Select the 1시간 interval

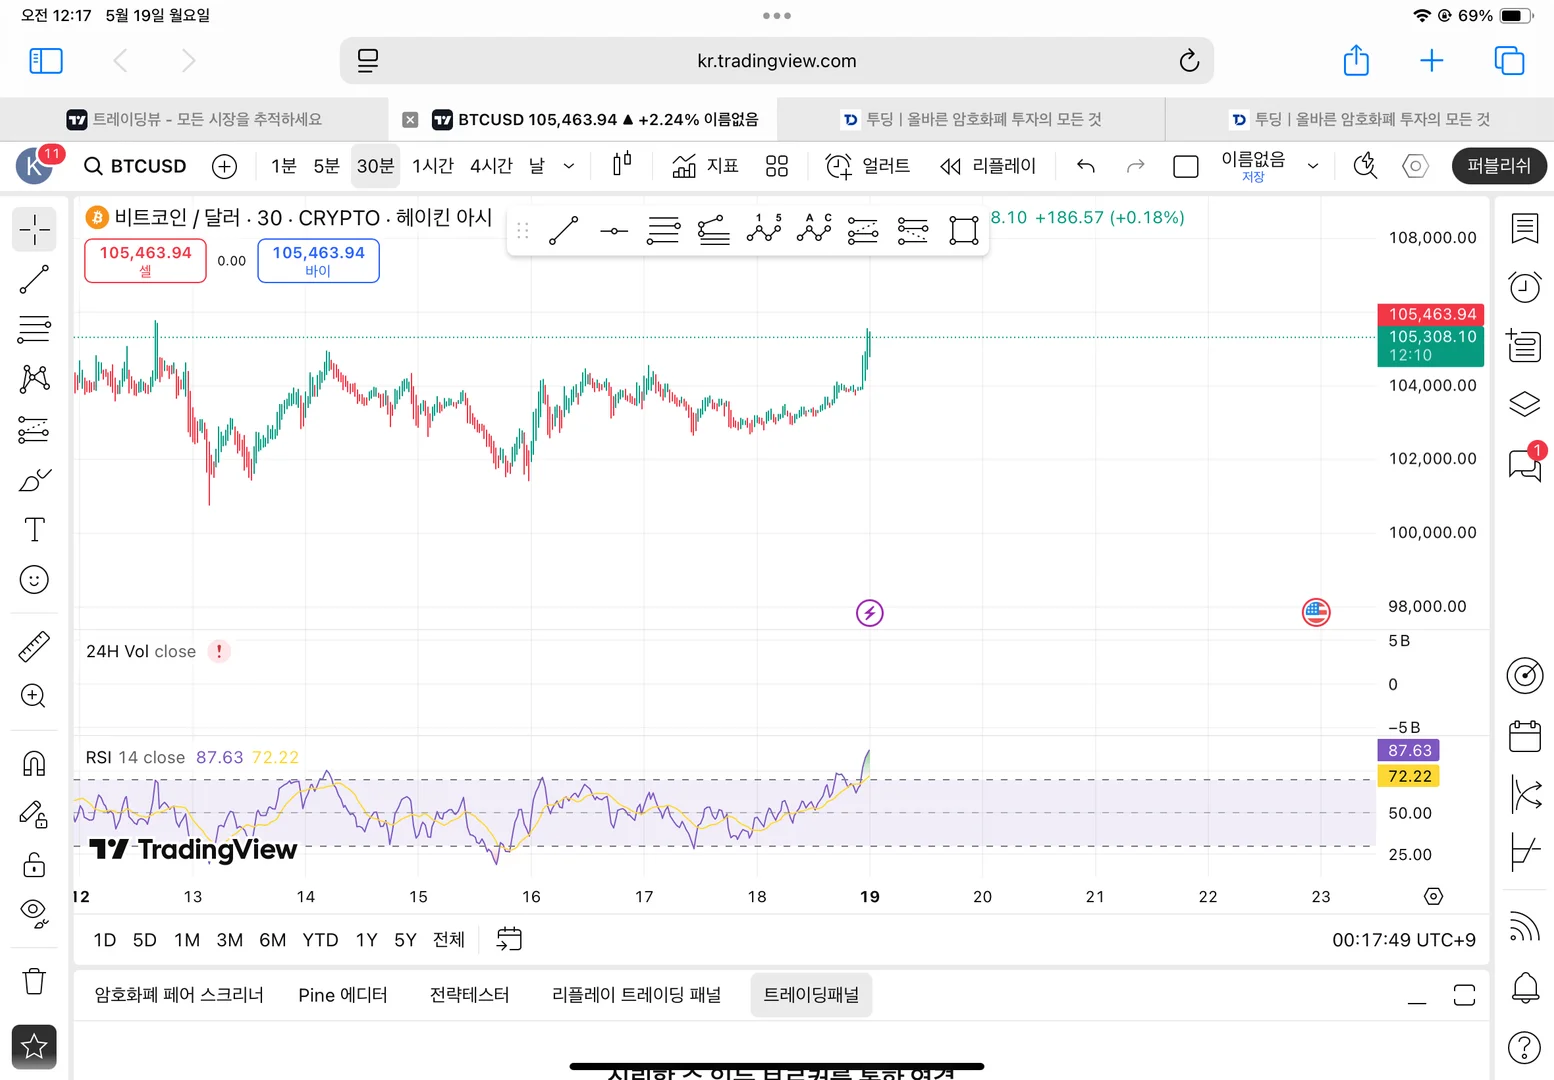coord(433,166)
